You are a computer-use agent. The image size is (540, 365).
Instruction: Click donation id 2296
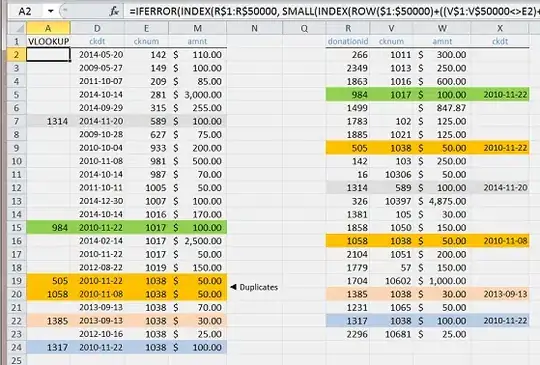click(357, 334)
